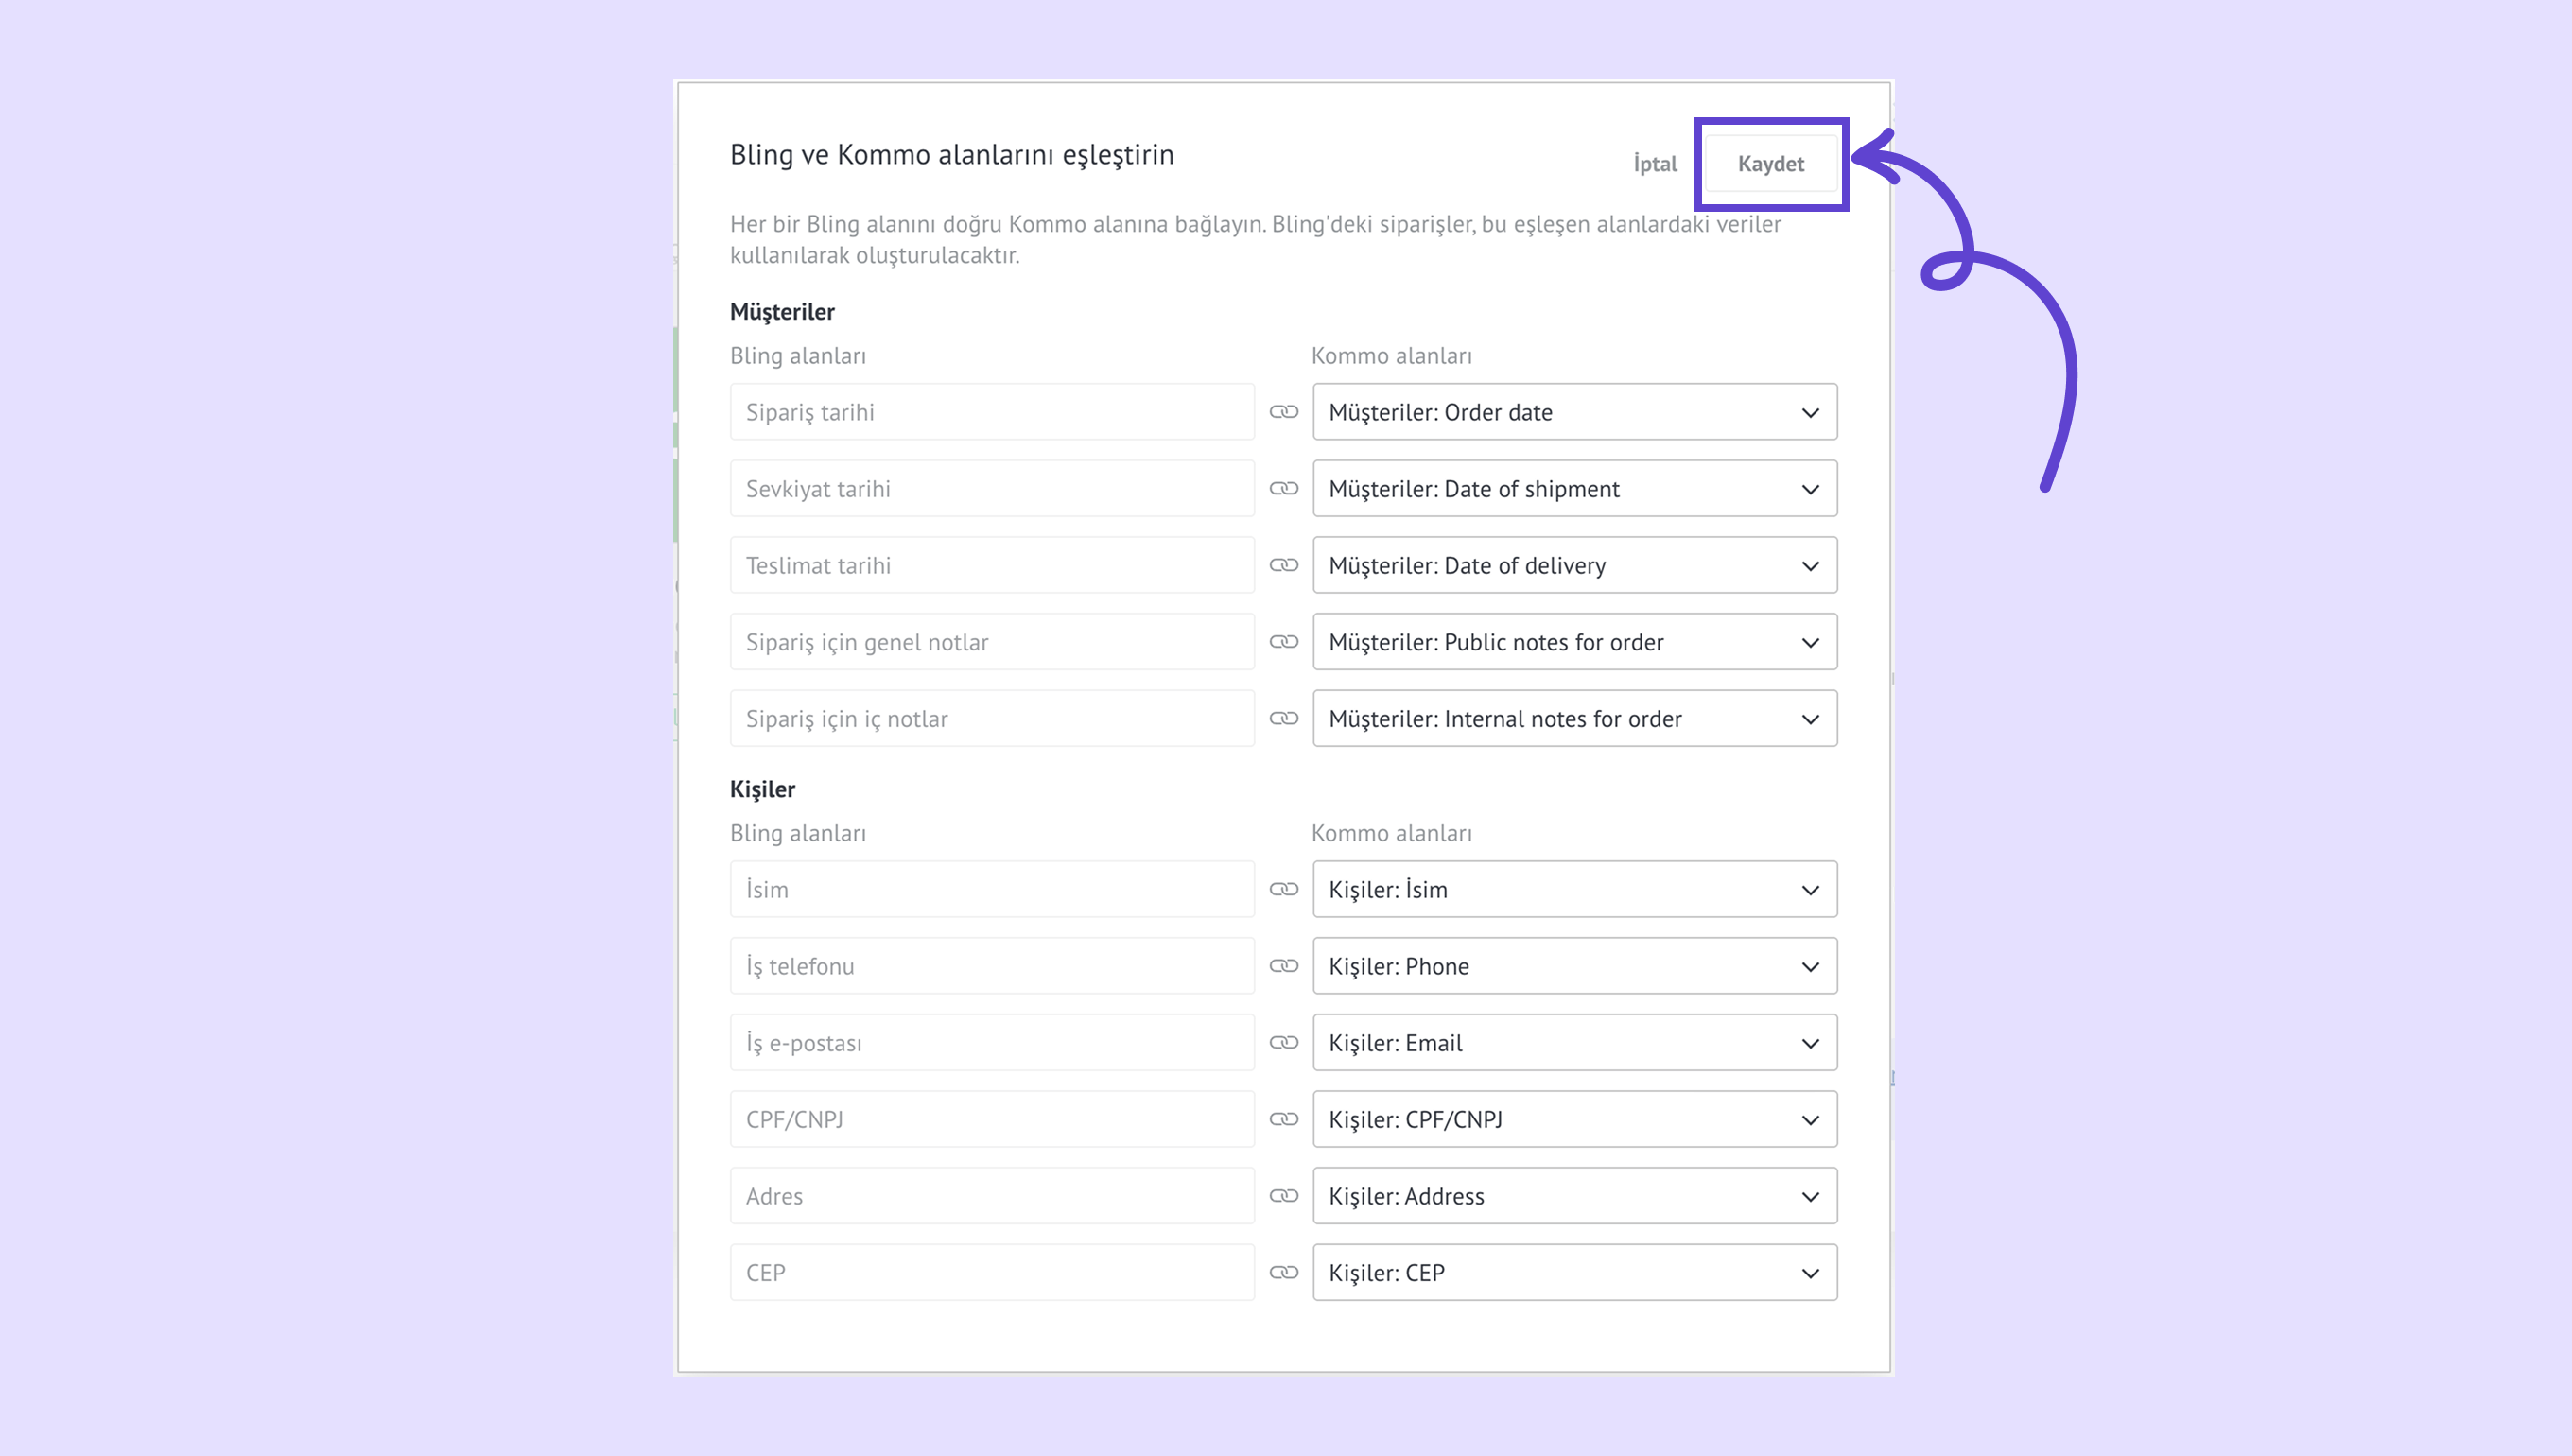
Task: Open Müşteriler: Public notes for order dropdown
Action: (1574, 642)
